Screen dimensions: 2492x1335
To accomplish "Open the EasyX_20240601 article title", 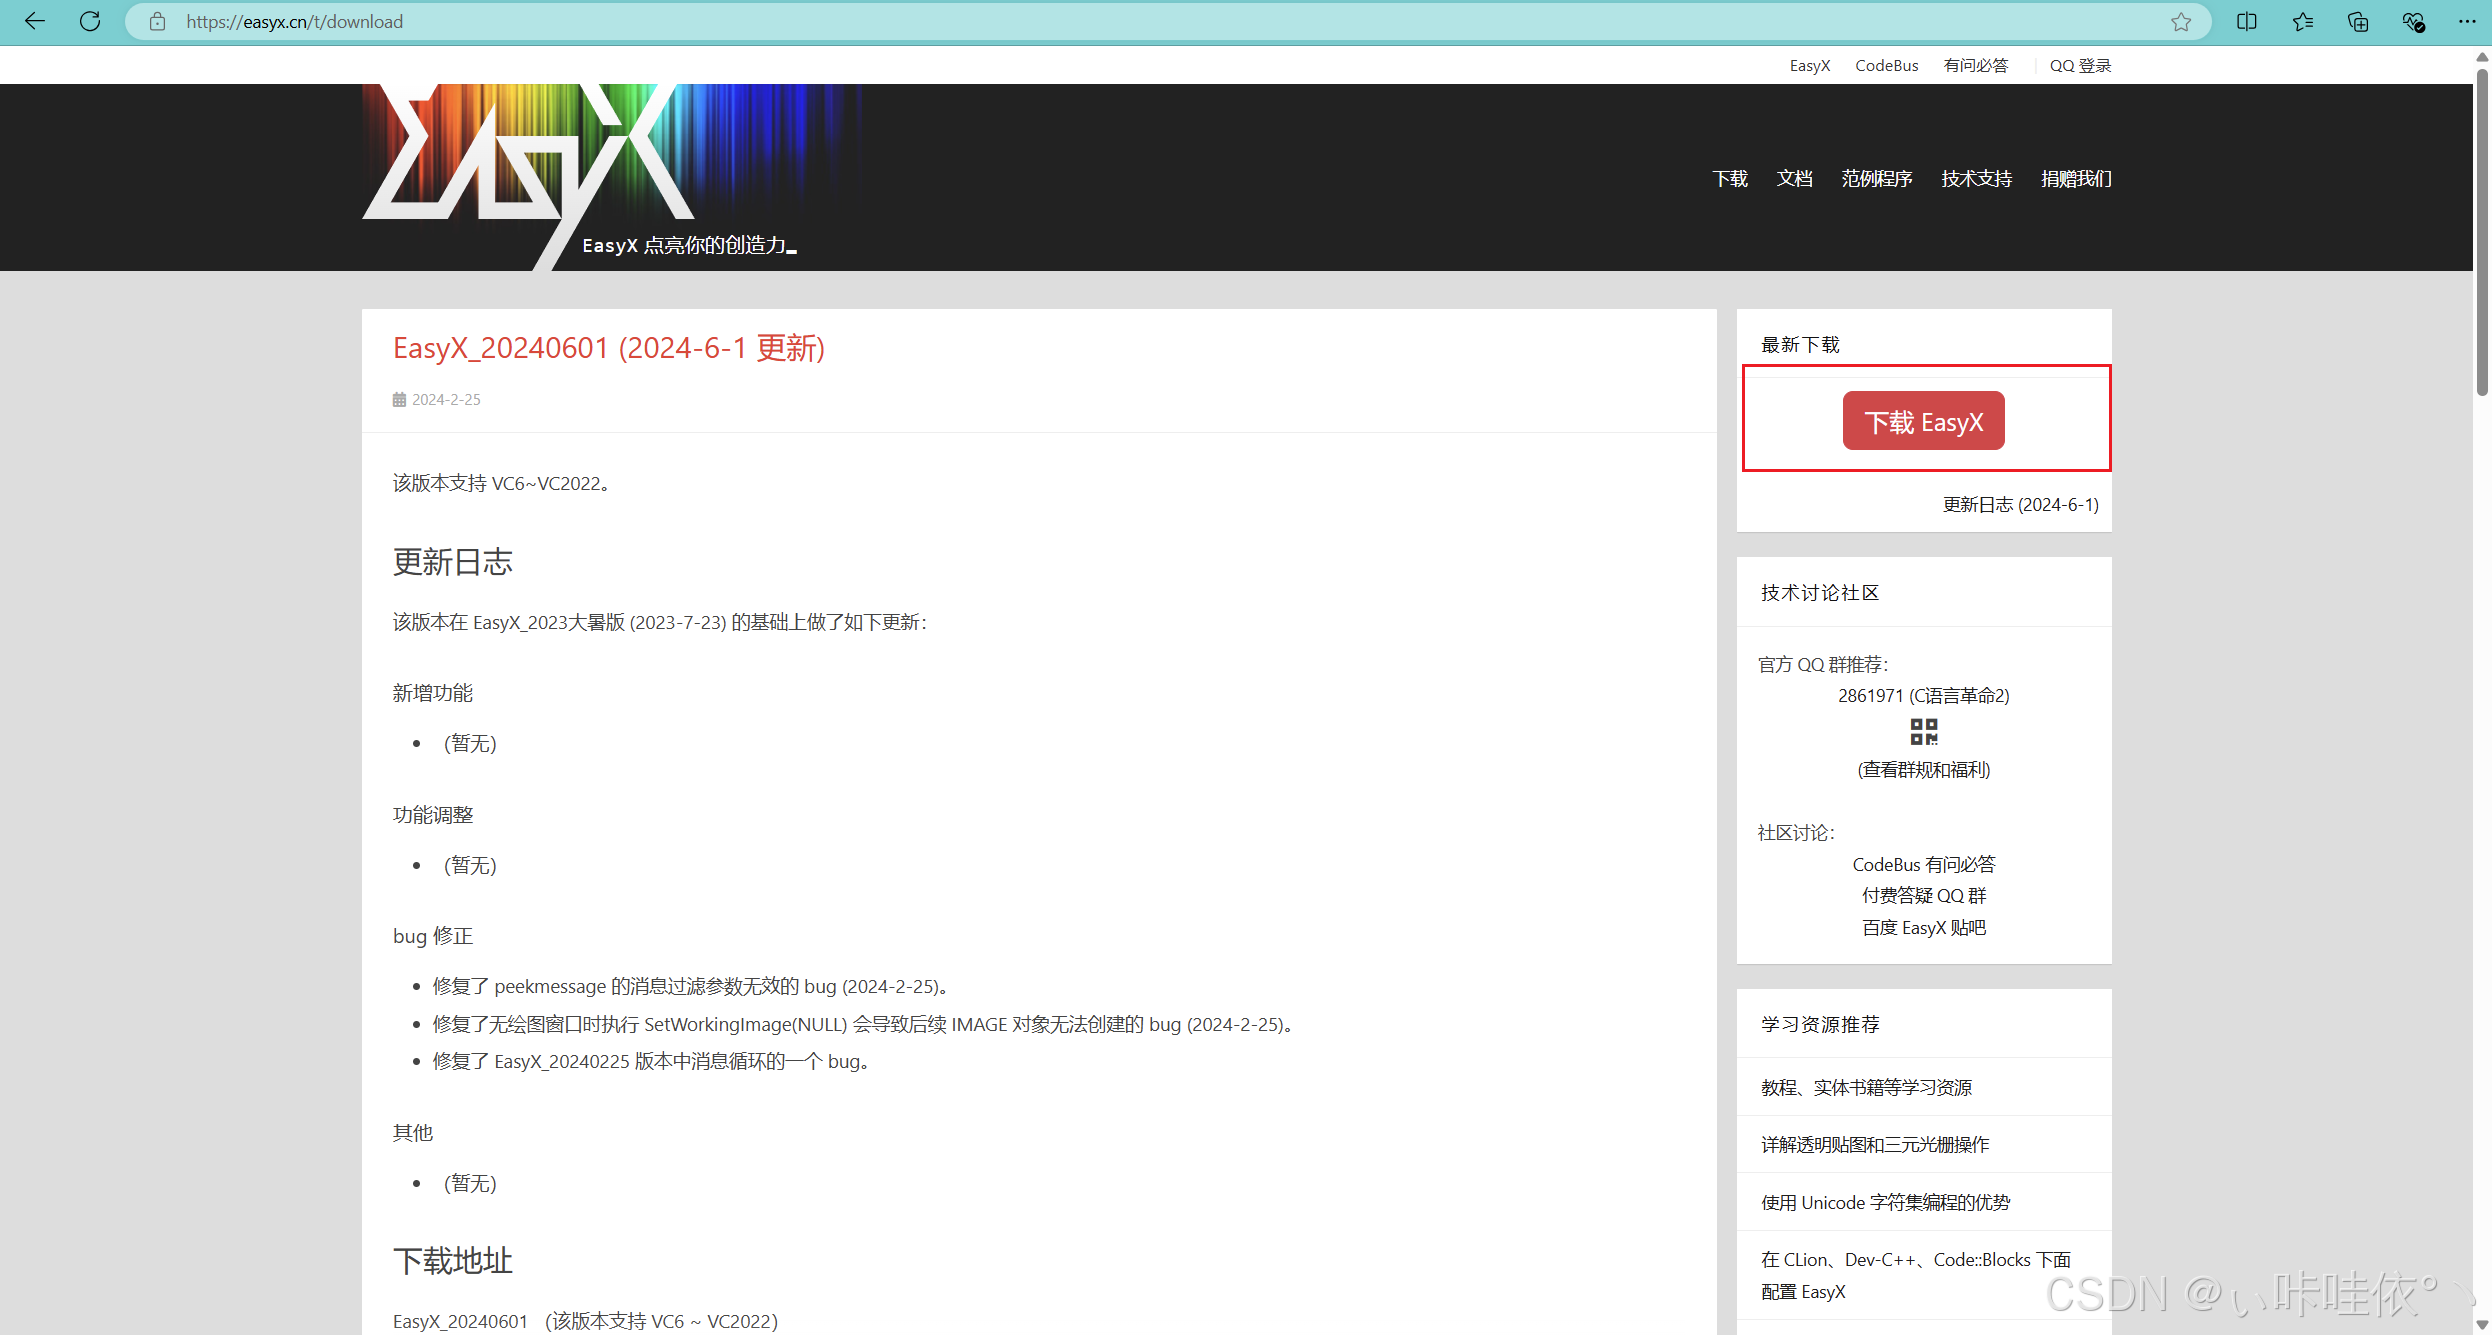I will coord(609,348).
